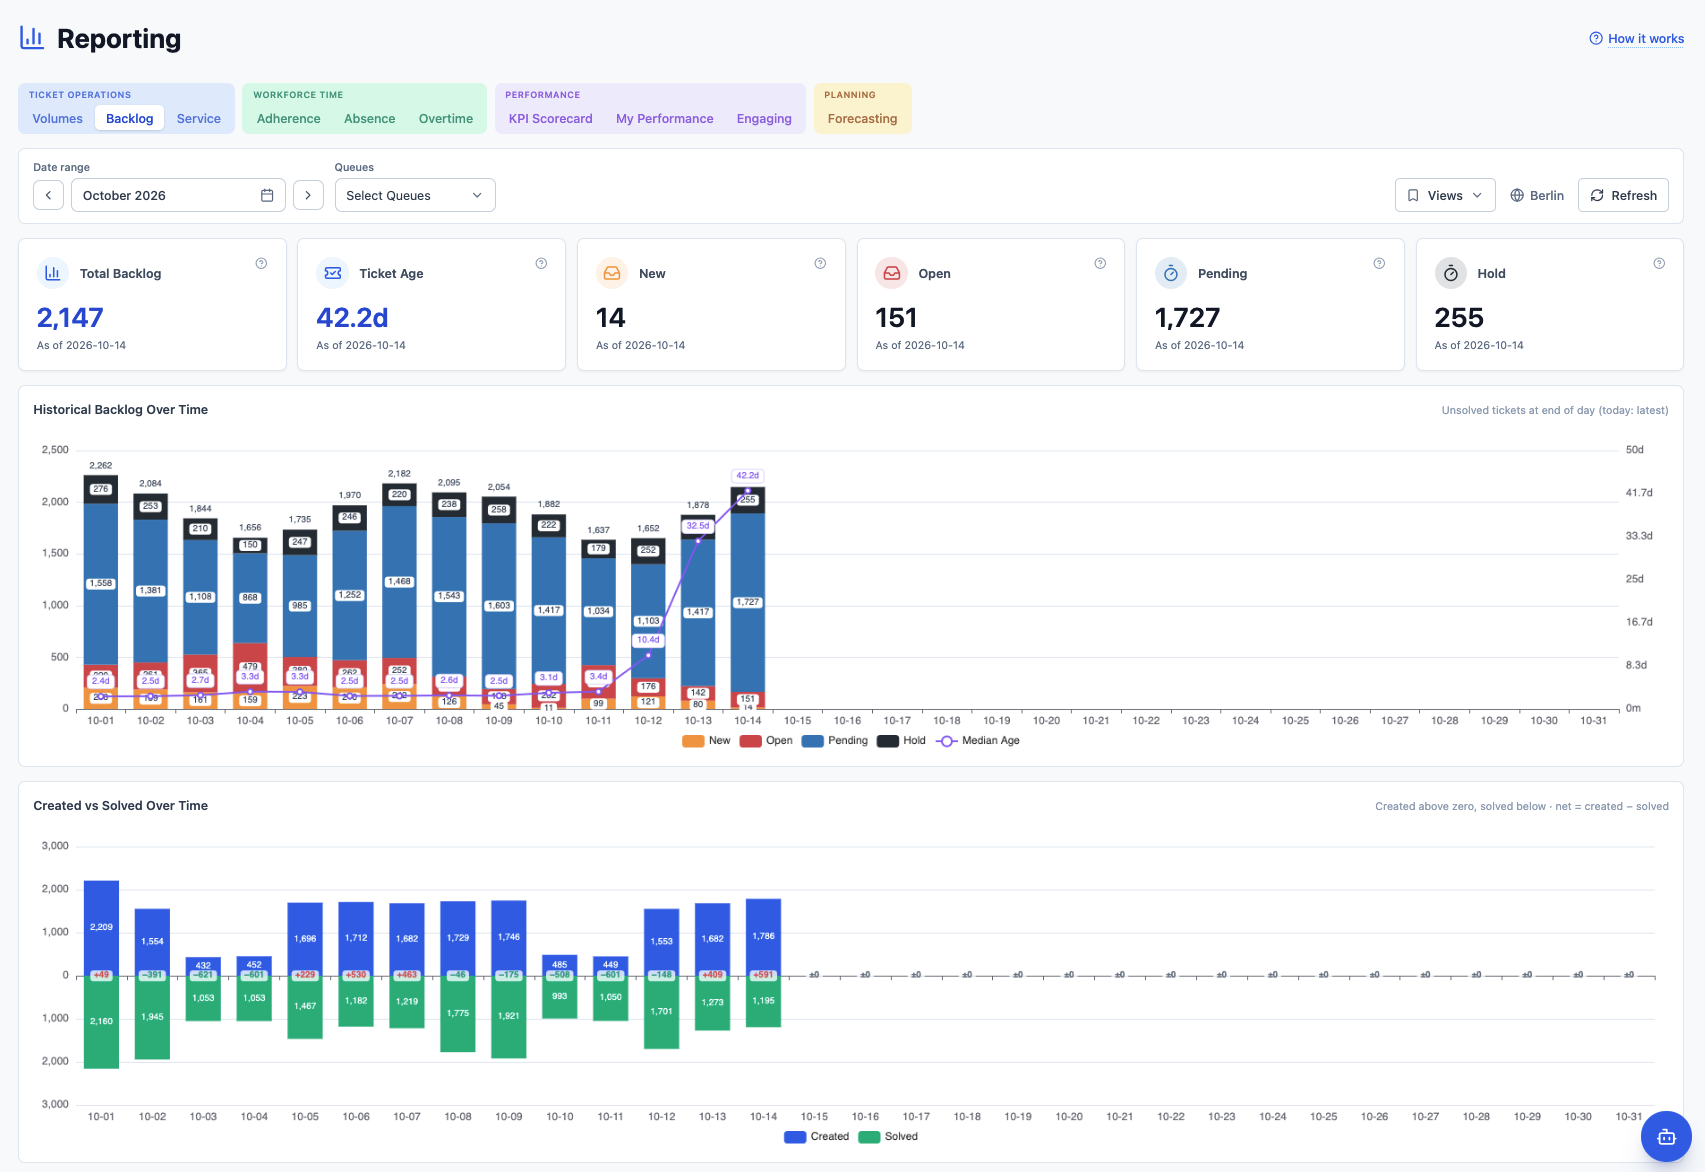Click the Ticket Age ticket icon
Viewport: 1705px width, 1172px height.
click(x=333, y=273)
